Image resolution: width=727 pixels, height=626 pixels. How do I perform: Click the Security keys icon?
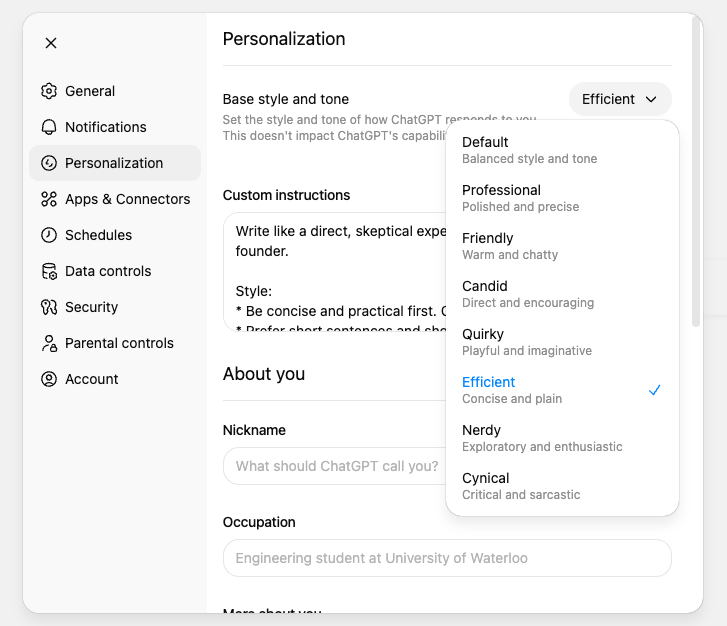tap(49, 307)
